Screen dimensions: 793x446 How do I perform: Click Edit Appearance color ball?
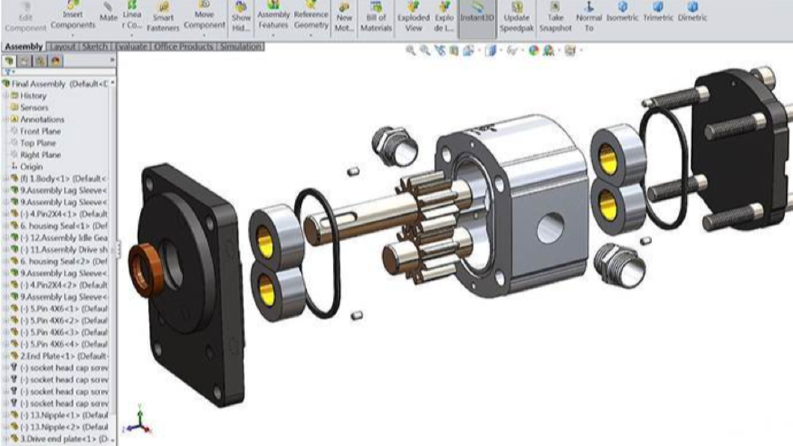point(534,50)
